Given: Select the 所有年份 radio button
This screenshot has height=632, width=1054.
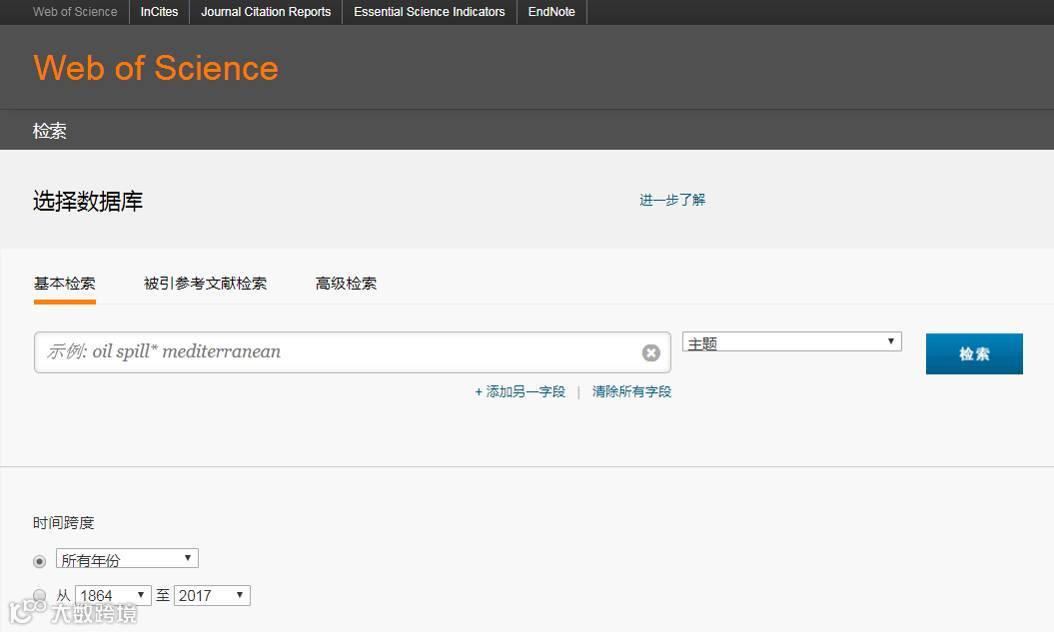Looking at the screenshot, I should coord(40,561).
